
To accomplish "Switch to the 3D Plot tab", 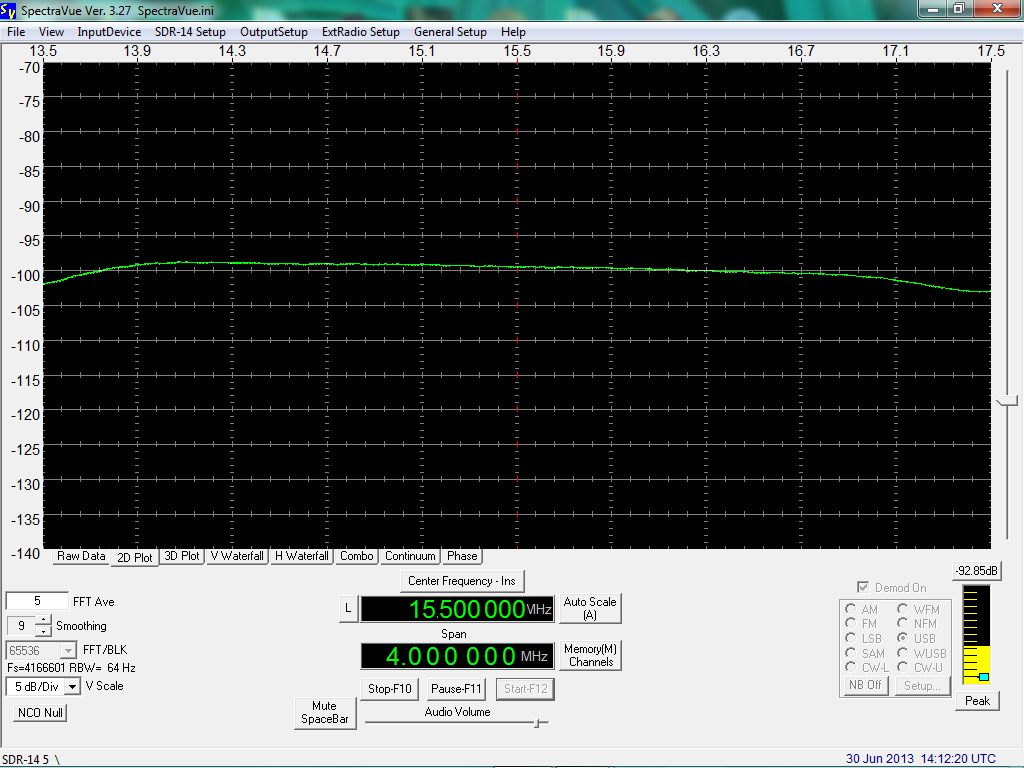I will [x=182, y=556].
